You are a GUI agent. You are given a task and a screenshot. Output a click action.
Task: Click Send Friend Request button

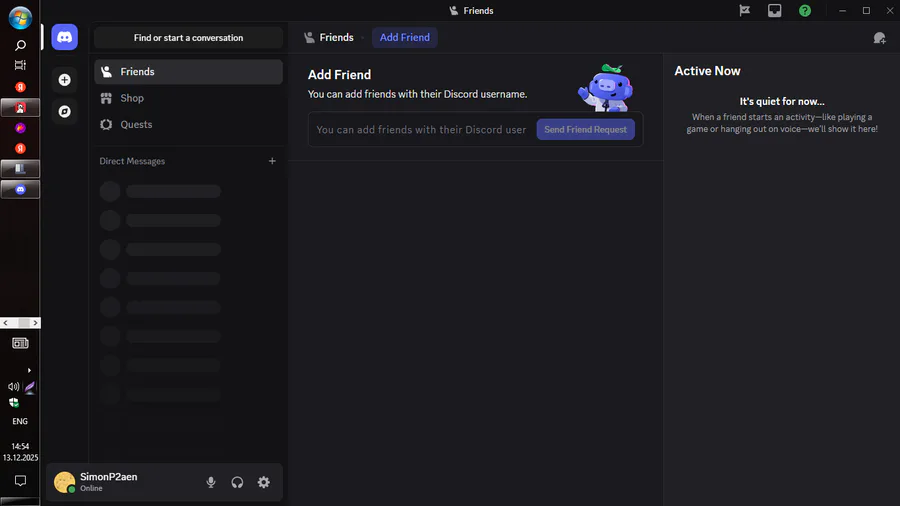[x=585, y=130]
